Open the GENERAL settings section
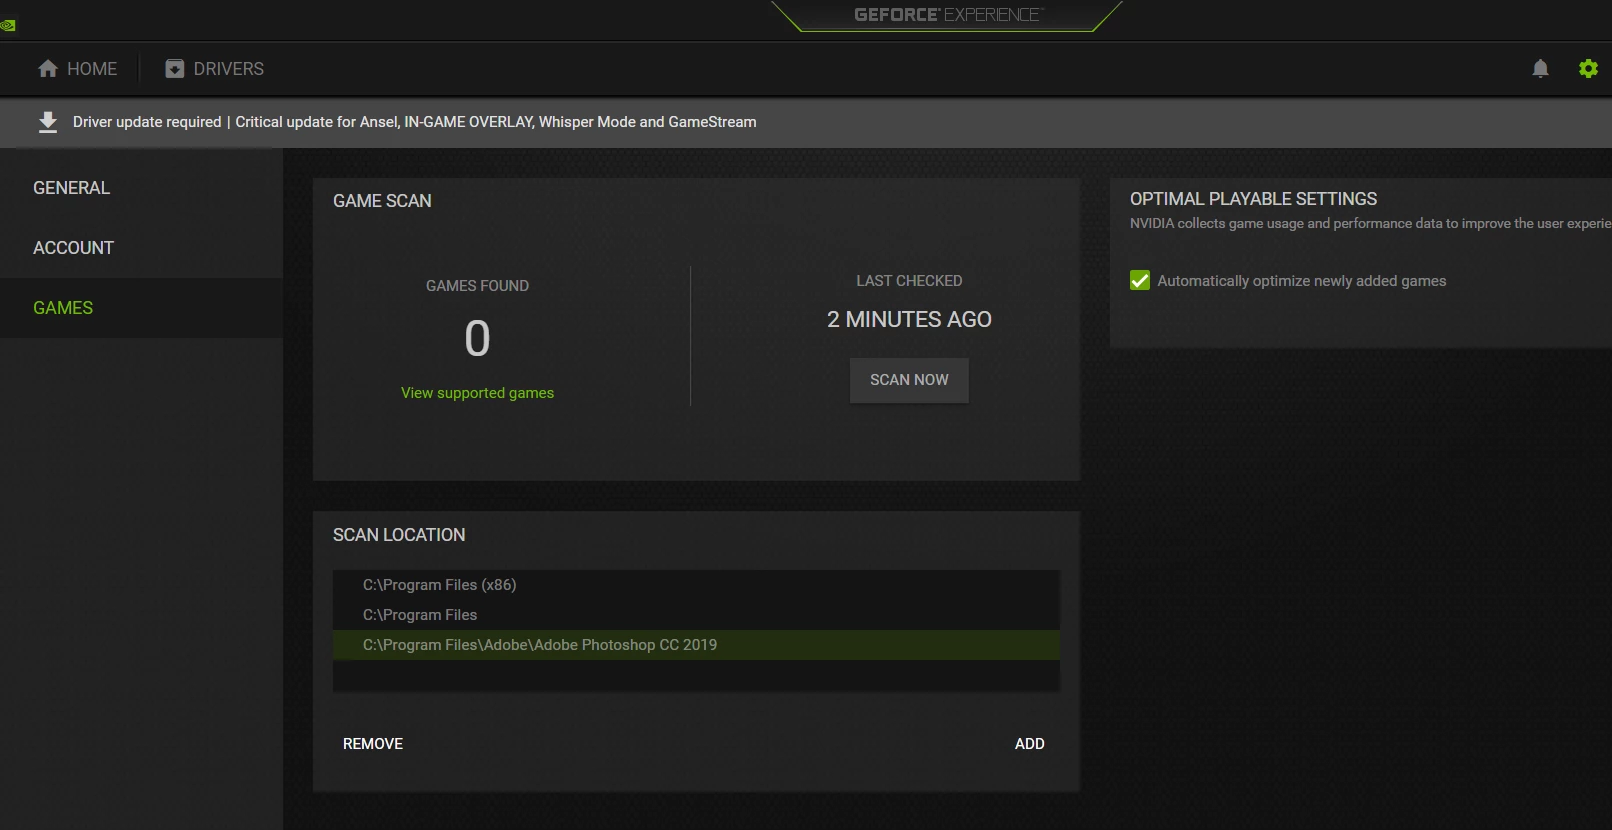 pyautogui.click(x=141, y=188)
